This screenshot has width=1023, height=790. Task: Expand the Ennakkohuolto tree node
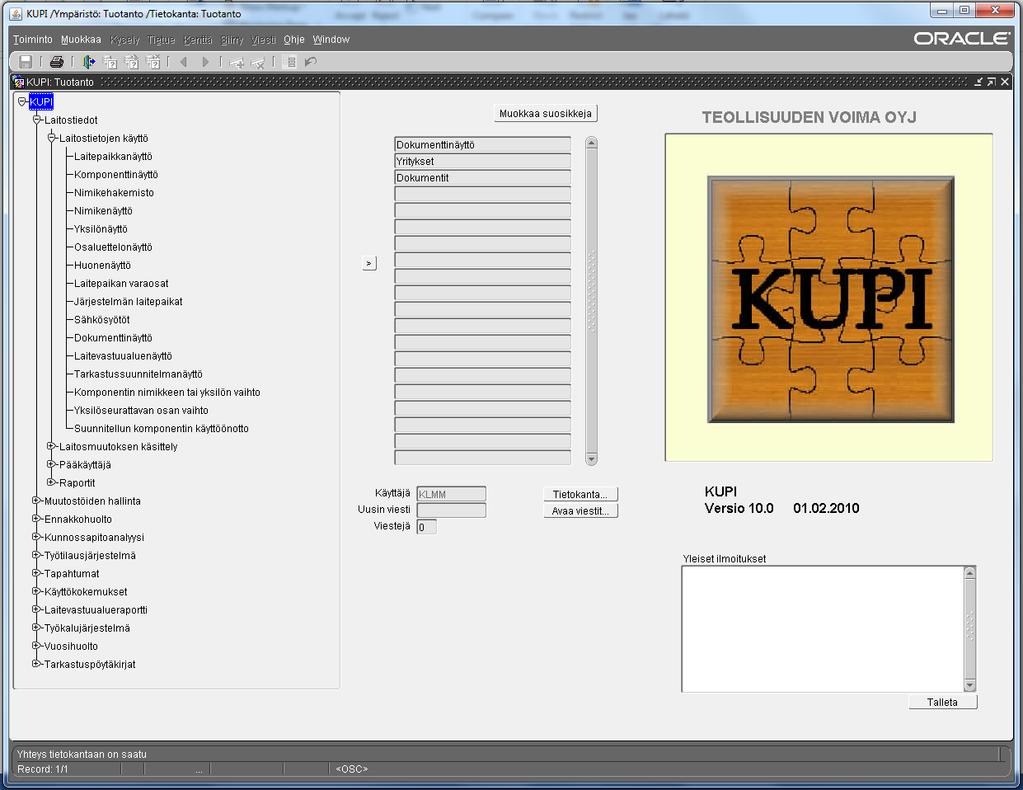point(37,519)
